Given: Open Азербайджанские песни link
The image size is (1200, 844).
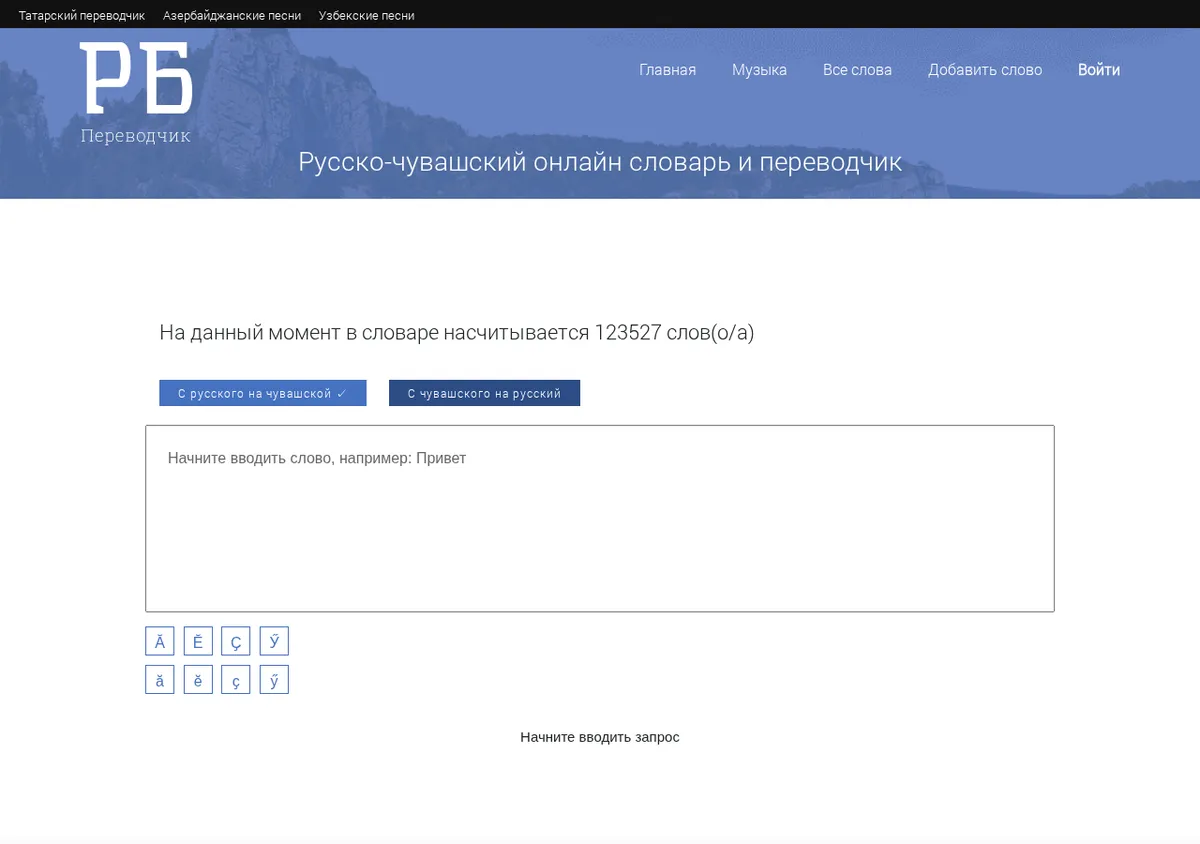Looking at the screenshot, I should pyautogui.click(x=232, y=16).
